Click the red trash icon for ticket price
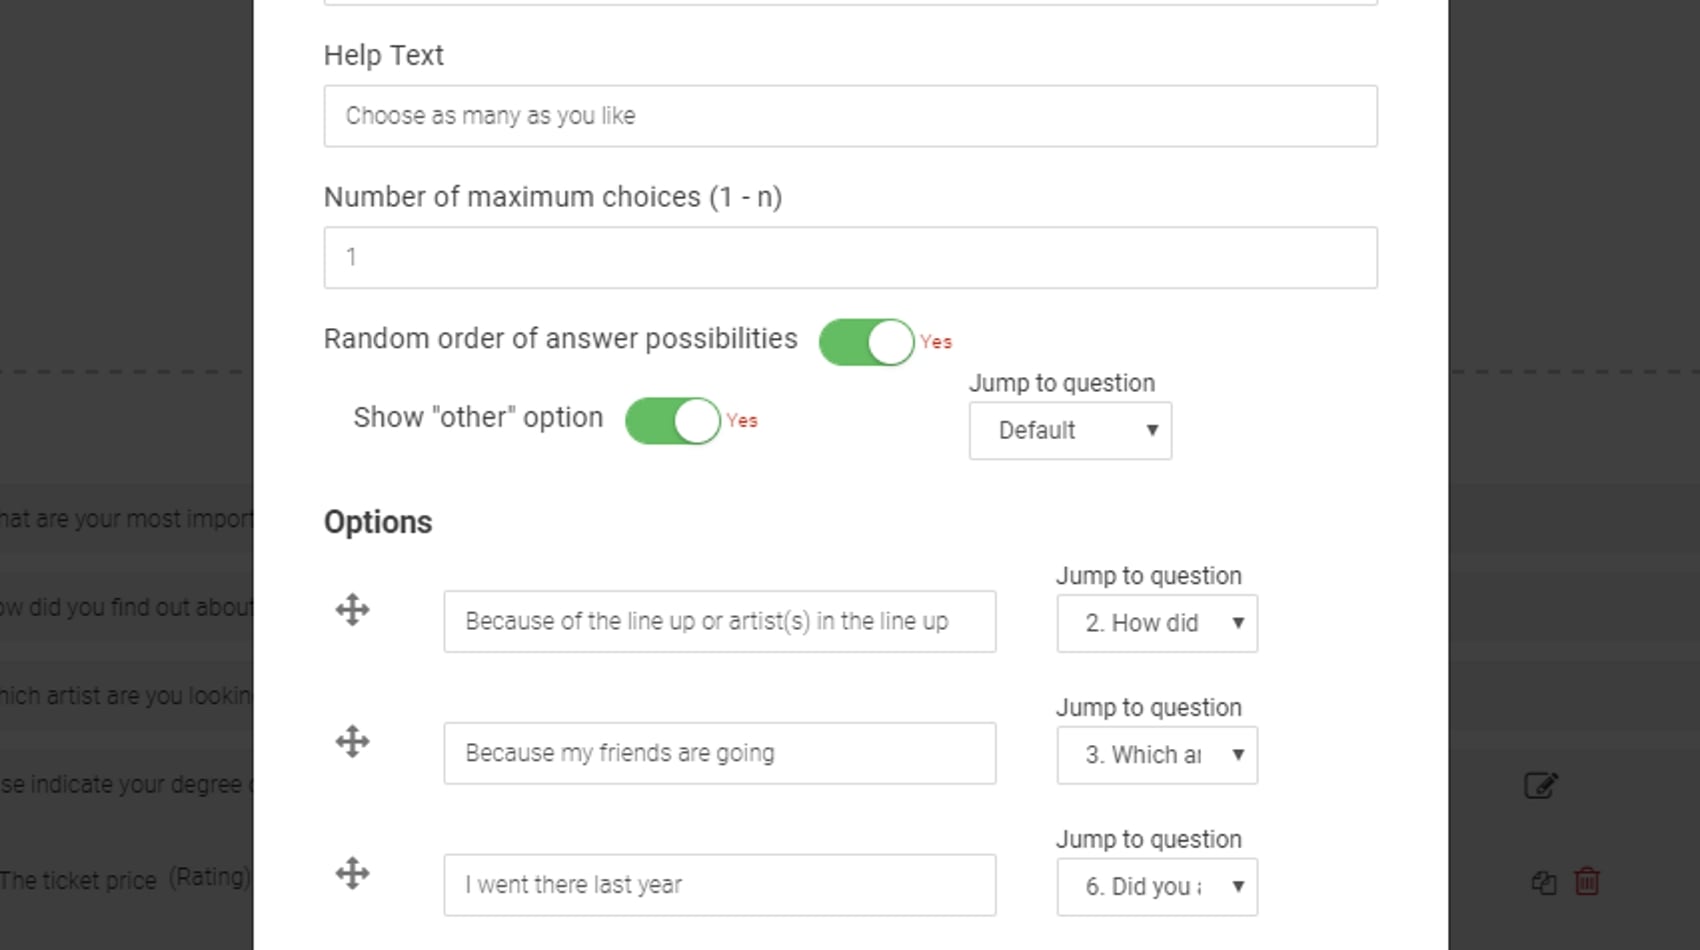The height and width of the screenshot is (950, 1700). click(x=1587, y=881)
